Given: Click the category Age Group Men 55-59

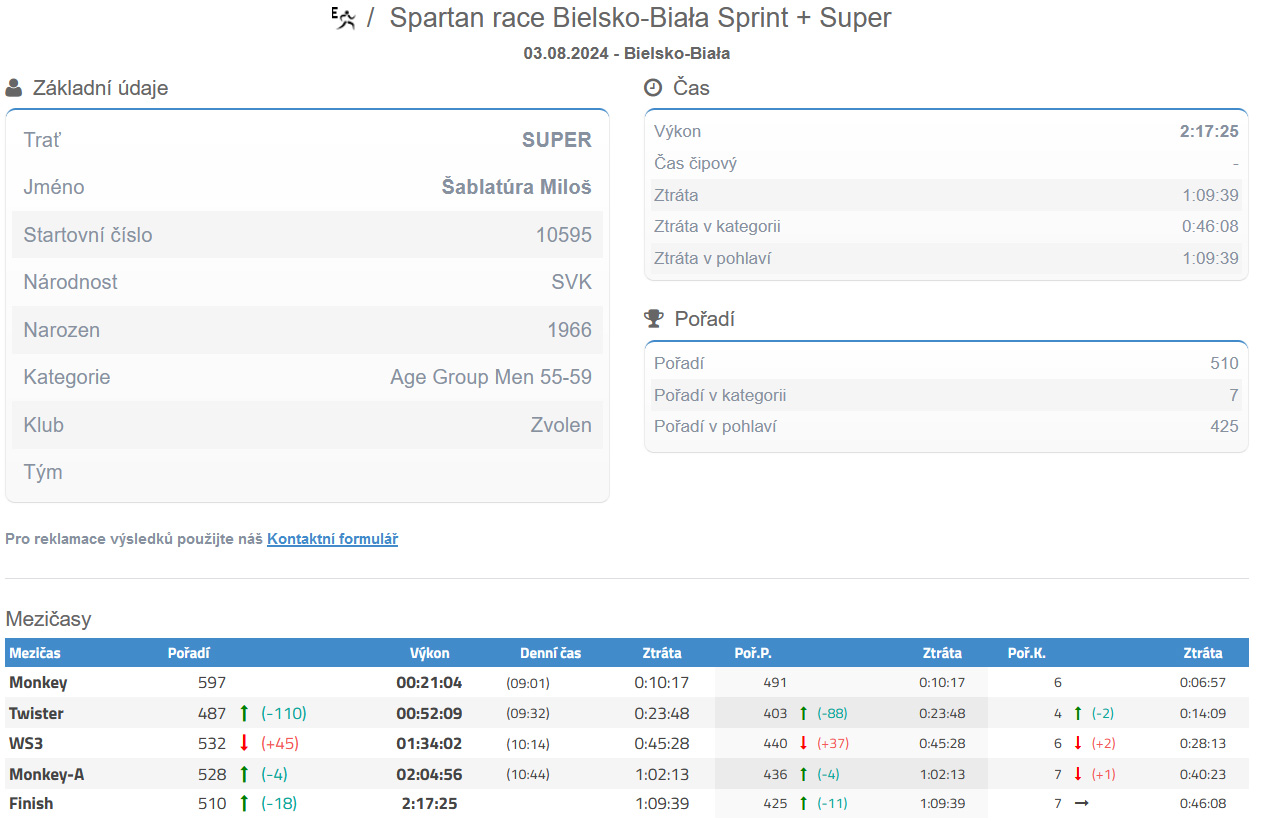Looking at the screenshot, I should click(491, 377).
